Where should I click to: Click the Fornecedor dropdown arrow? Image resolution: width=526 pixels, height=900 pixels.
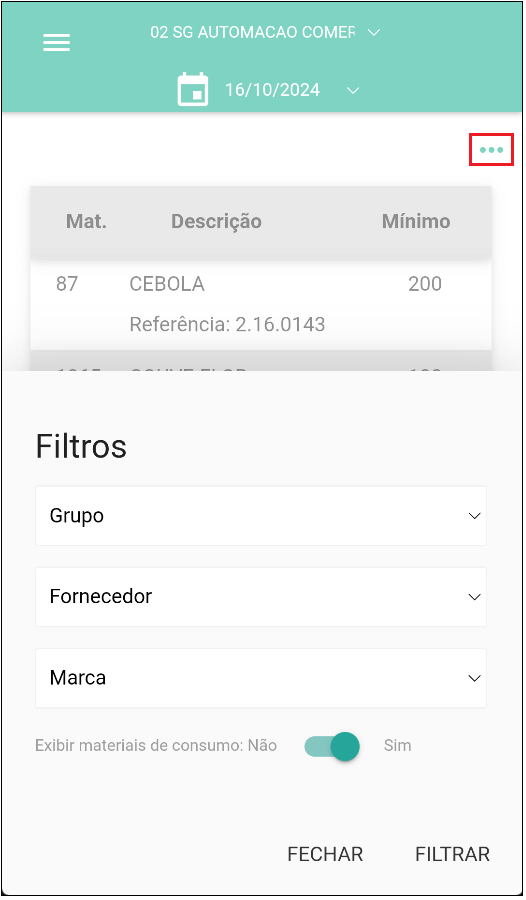click(474, 597)
